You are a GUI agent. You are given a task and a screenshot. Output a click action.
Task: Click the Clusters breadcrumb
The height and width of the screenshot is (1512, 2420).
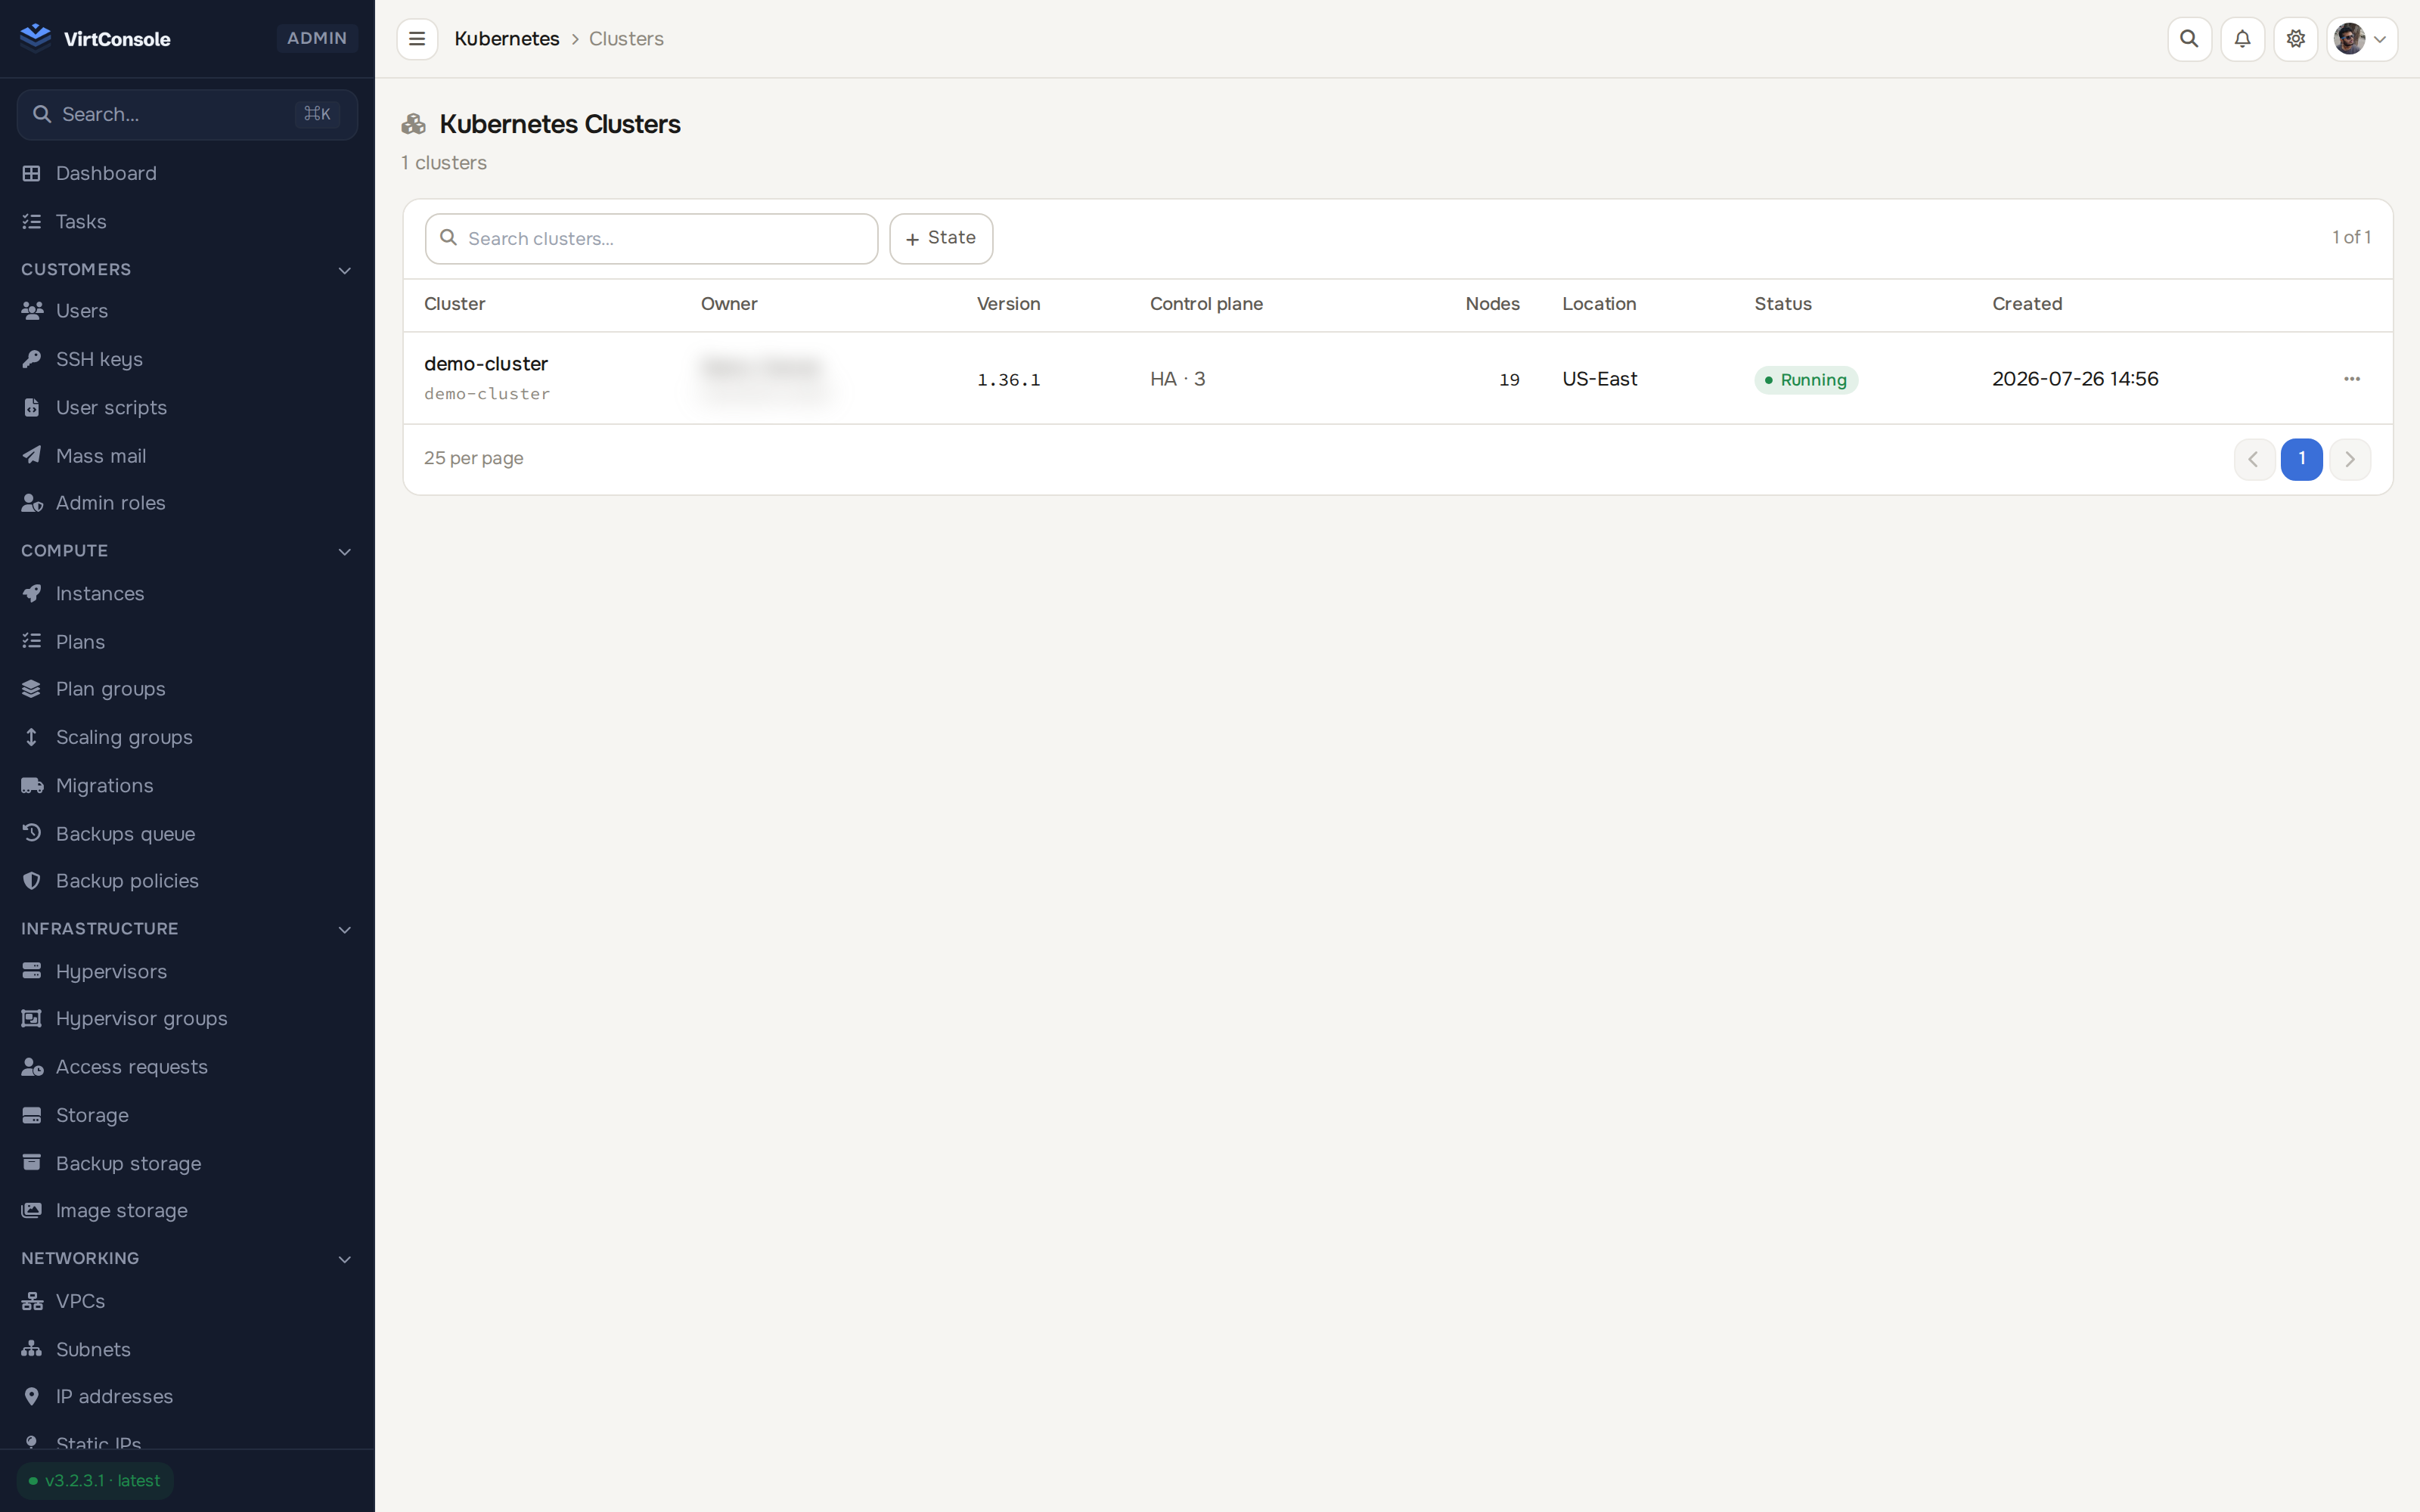pyautogui.click(x=626, y=39)
